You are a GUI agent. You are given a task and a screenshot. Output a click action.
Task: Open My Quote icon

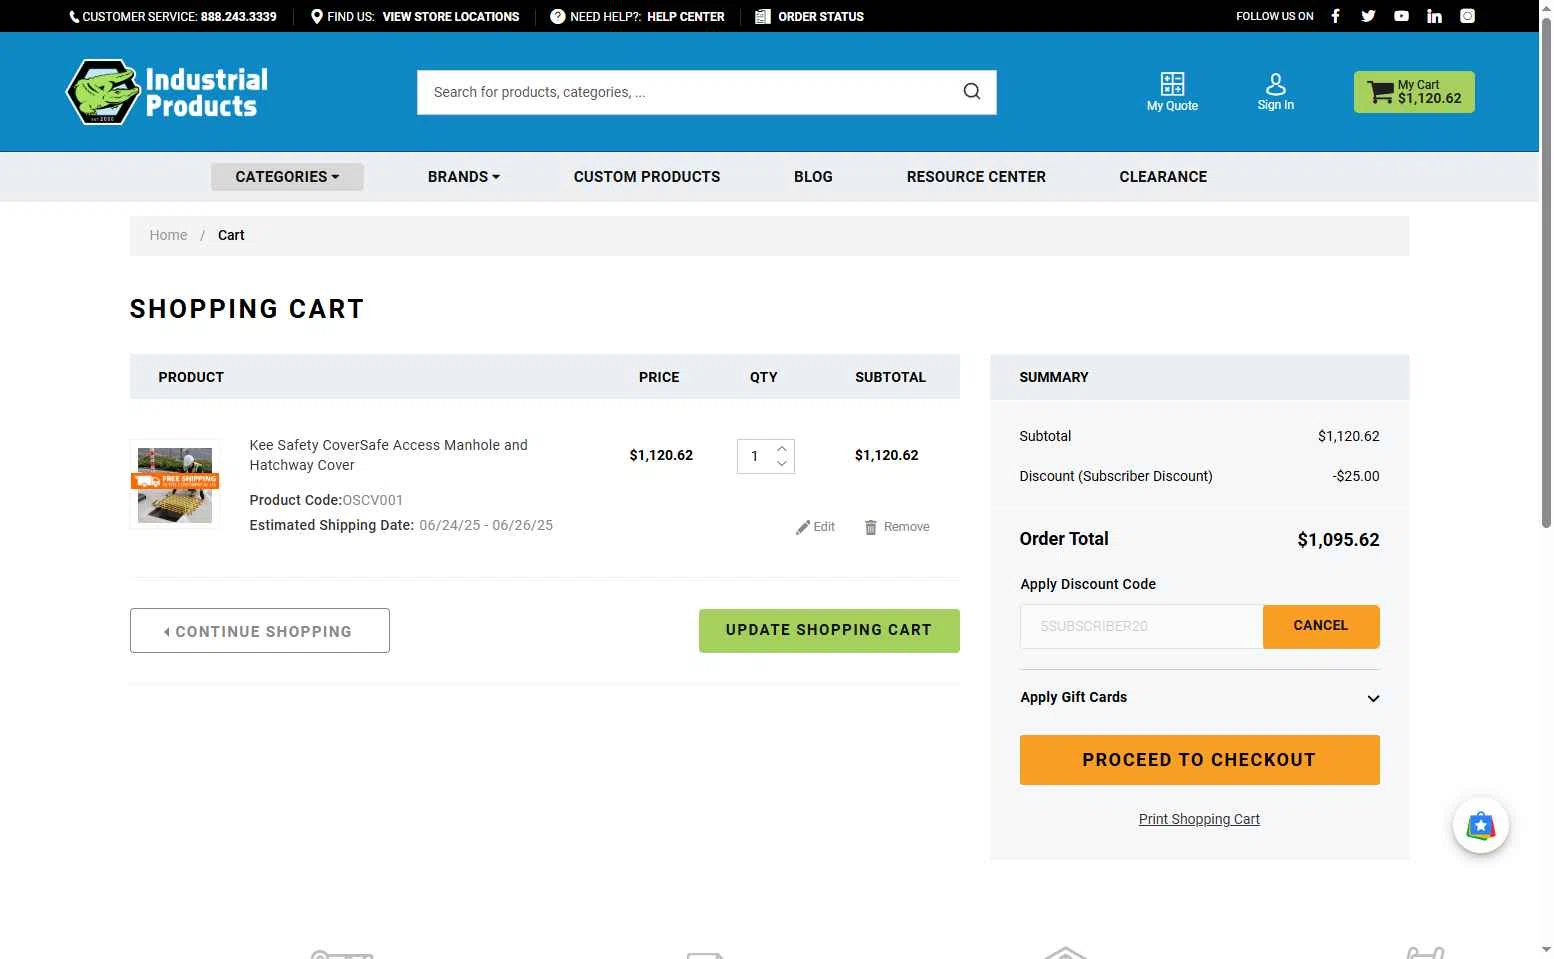(x=1172, y=92)
